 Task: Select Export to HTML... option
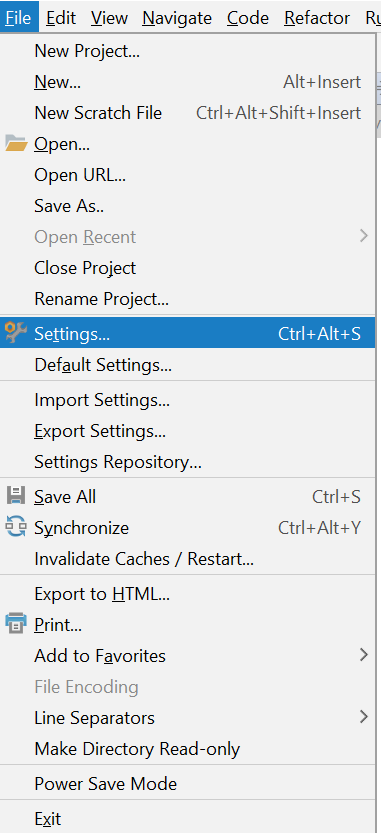click(188, 594)
